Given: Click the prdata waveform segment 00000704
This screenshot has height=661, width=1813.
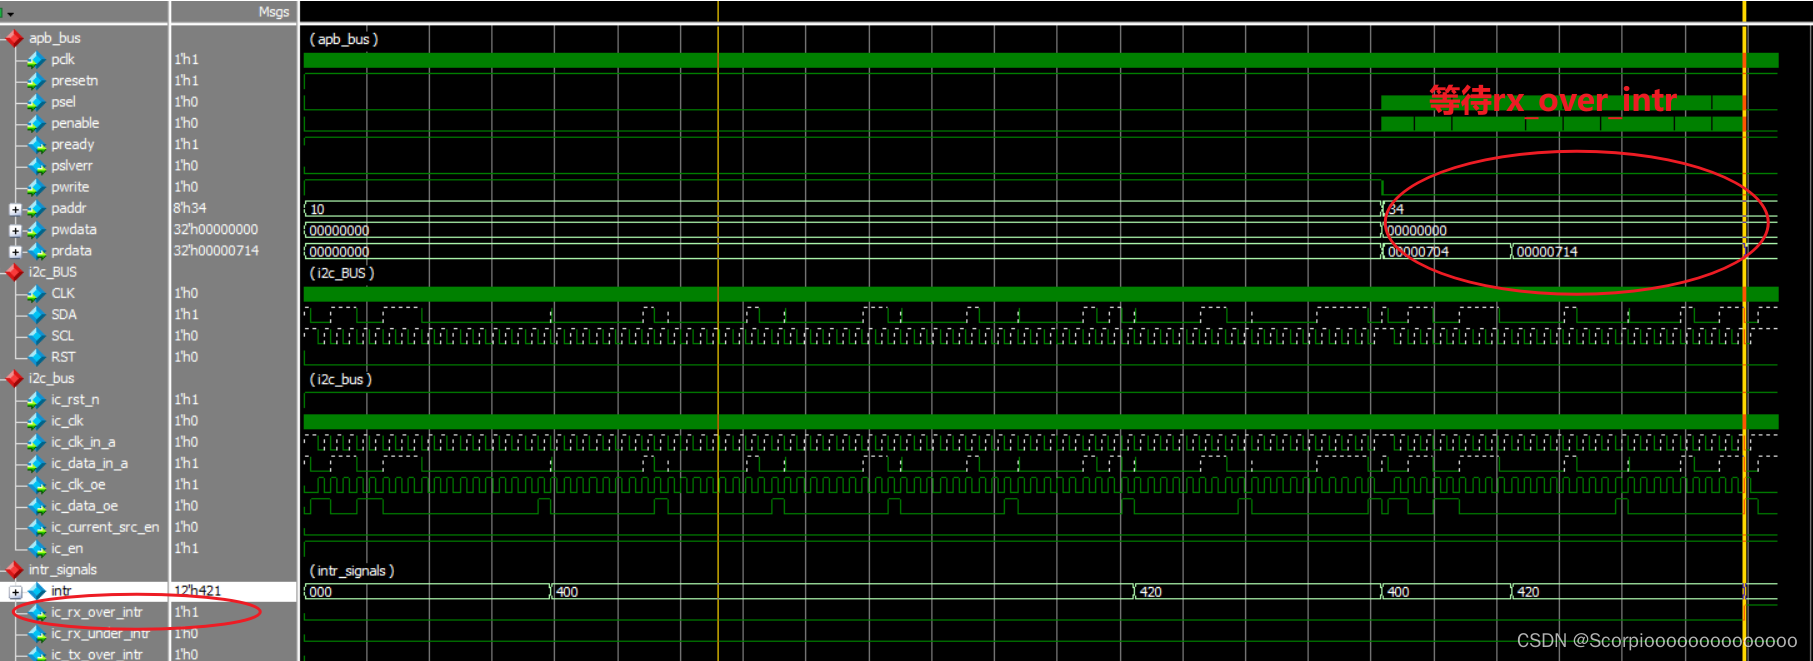Looking at the screenshot, I should click(1446, 252).
